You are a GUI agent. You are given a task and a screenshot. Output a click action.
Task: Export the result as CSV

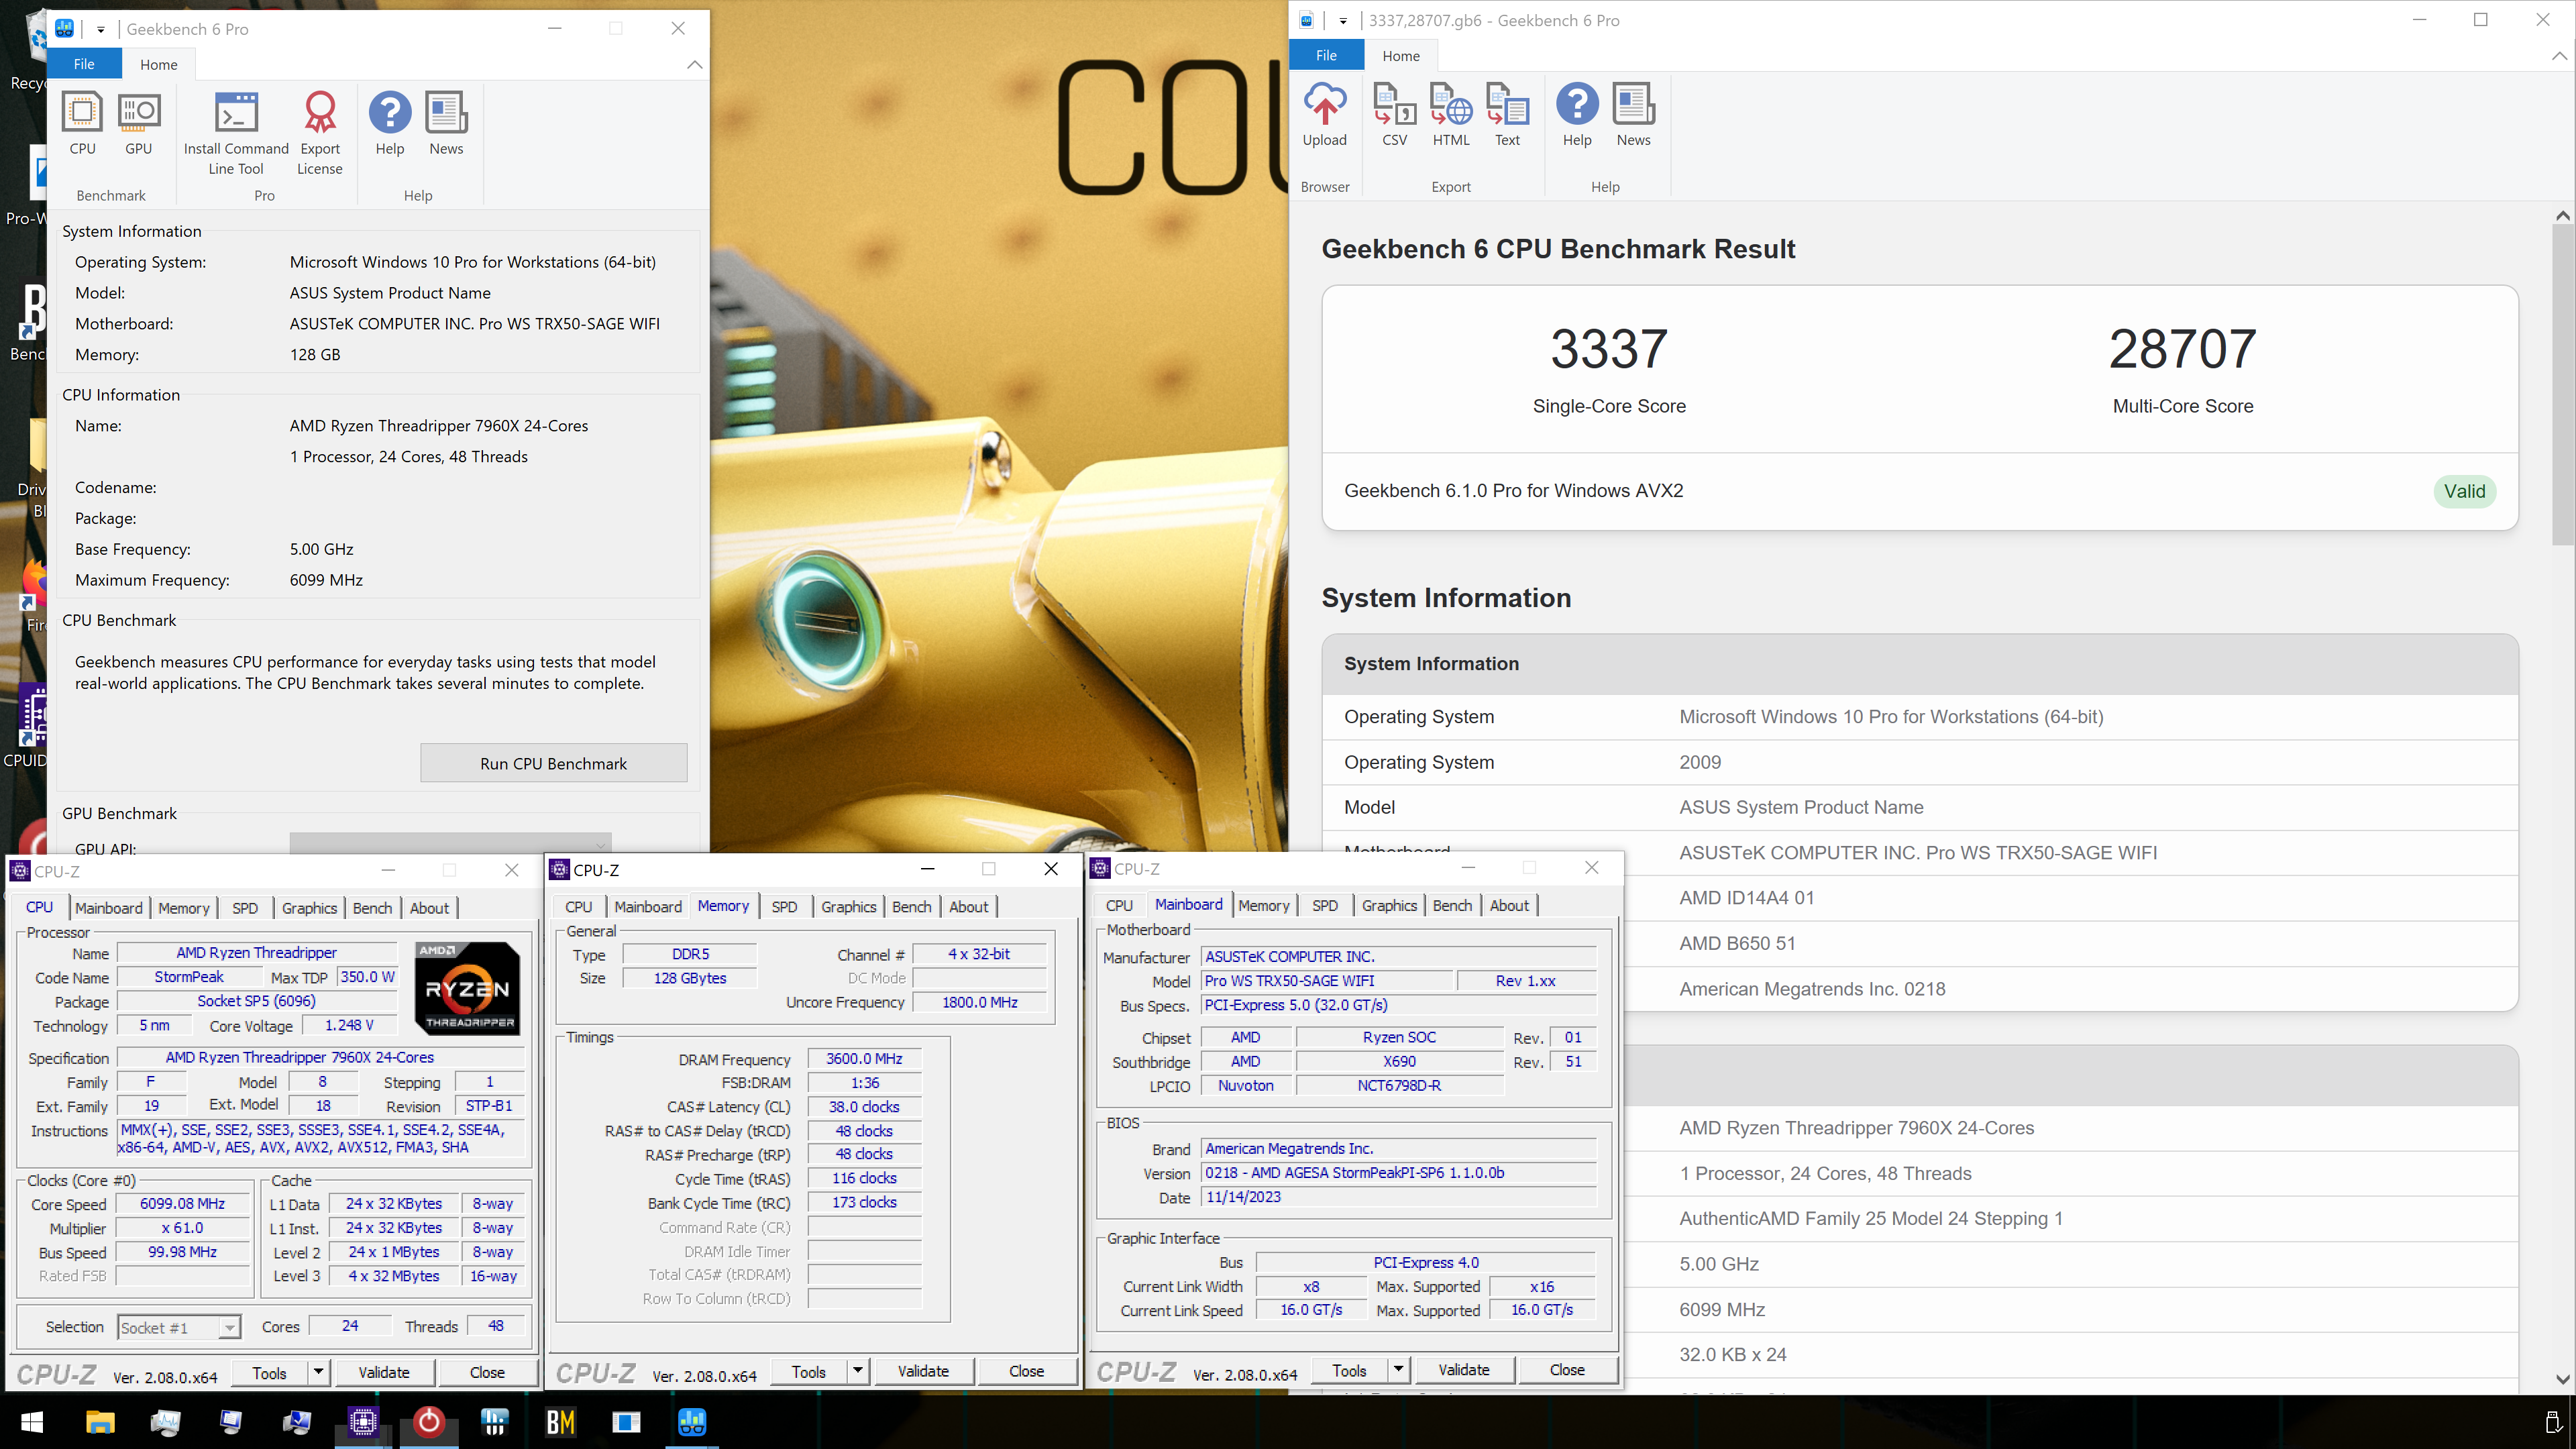click(x=1395, y=115)
